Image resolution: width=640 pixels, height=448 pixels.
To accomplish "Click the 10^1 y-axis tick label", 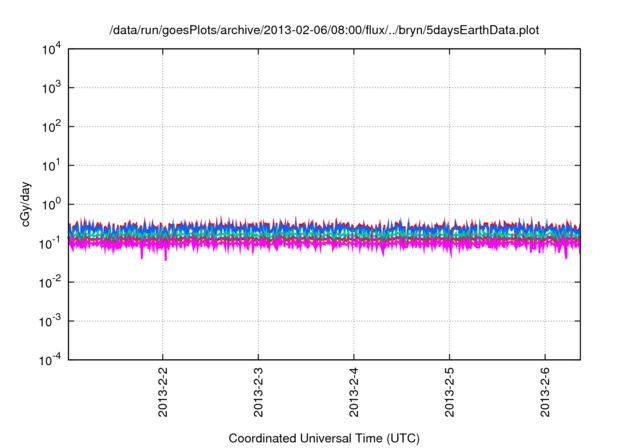I will coord(52,166).
